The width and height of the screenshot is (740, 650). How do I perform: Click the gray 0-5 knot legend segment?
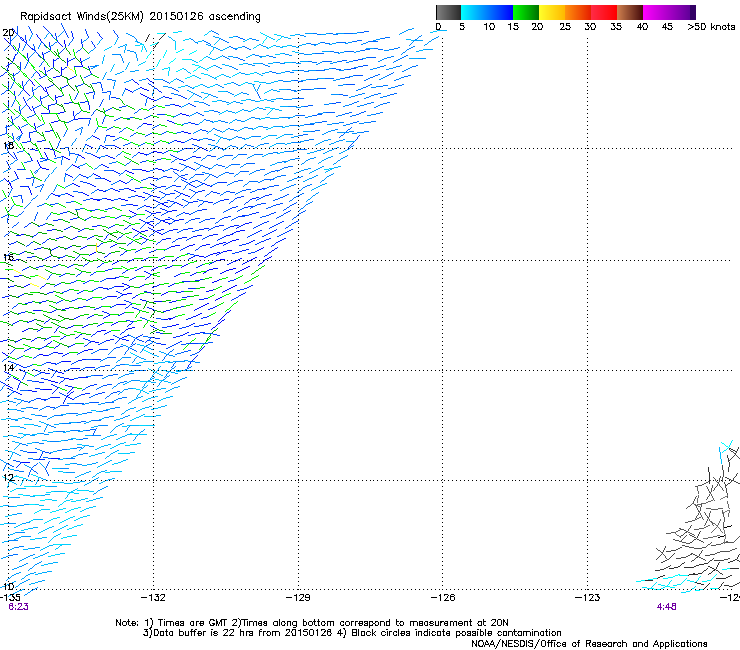pos(448,12)
